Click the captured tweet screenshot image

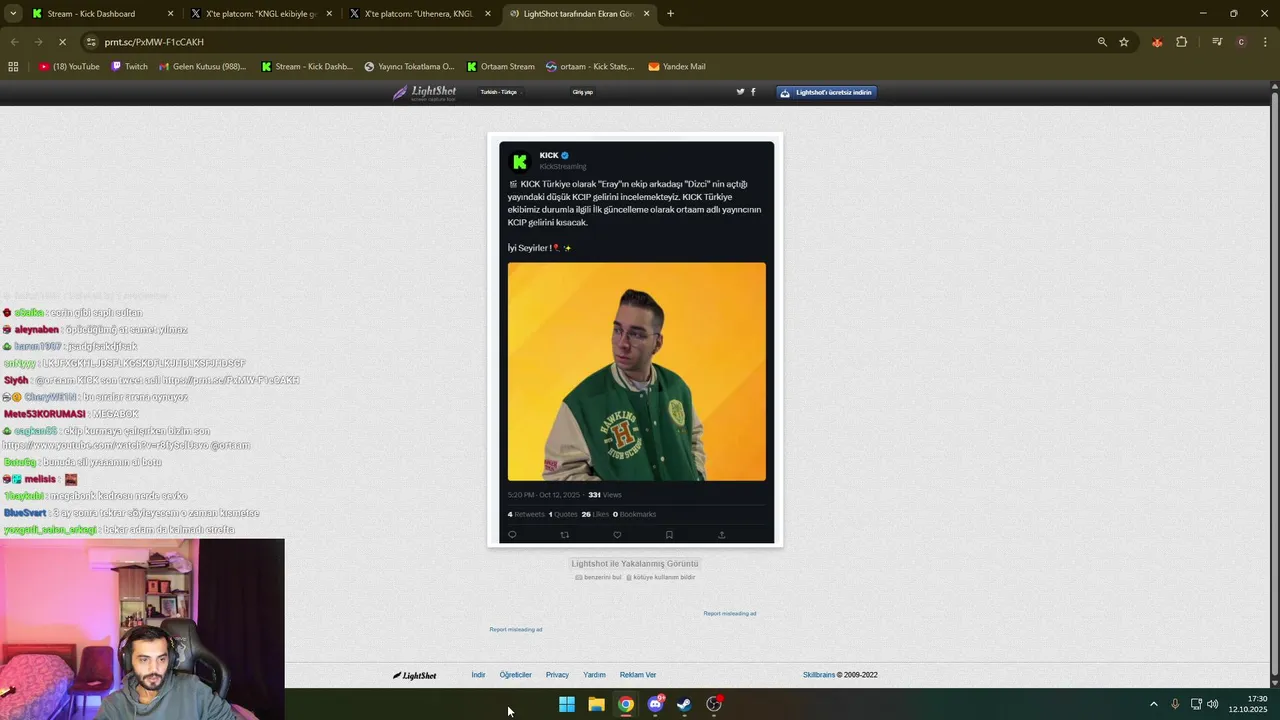point(636,341)
